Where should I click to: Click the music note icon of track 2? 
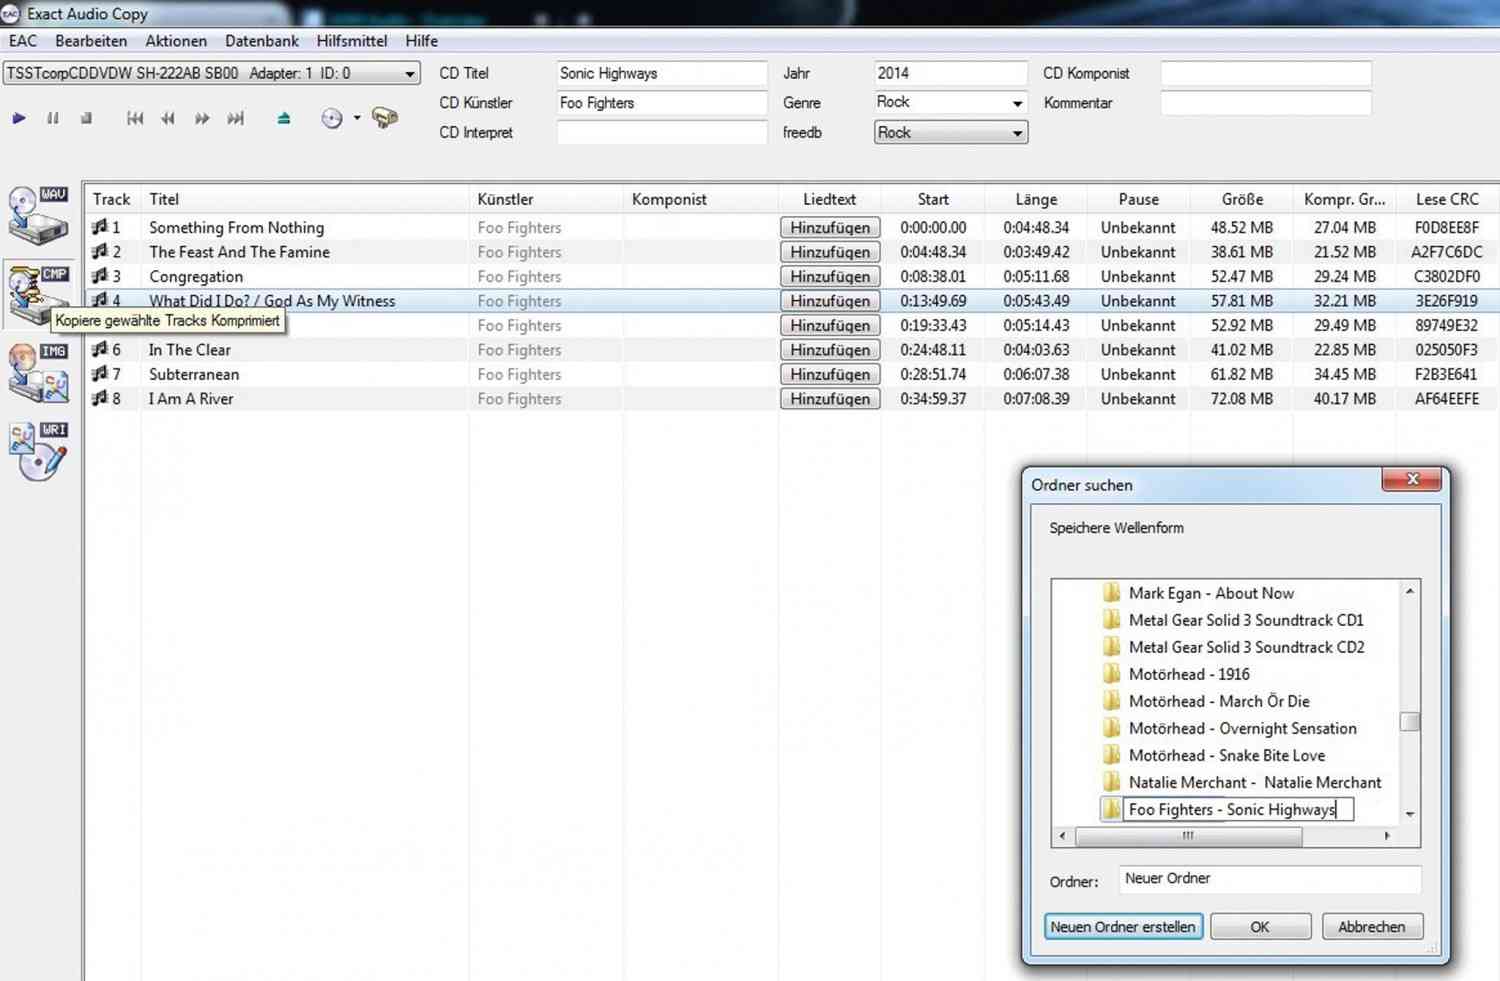click(100, 252)
